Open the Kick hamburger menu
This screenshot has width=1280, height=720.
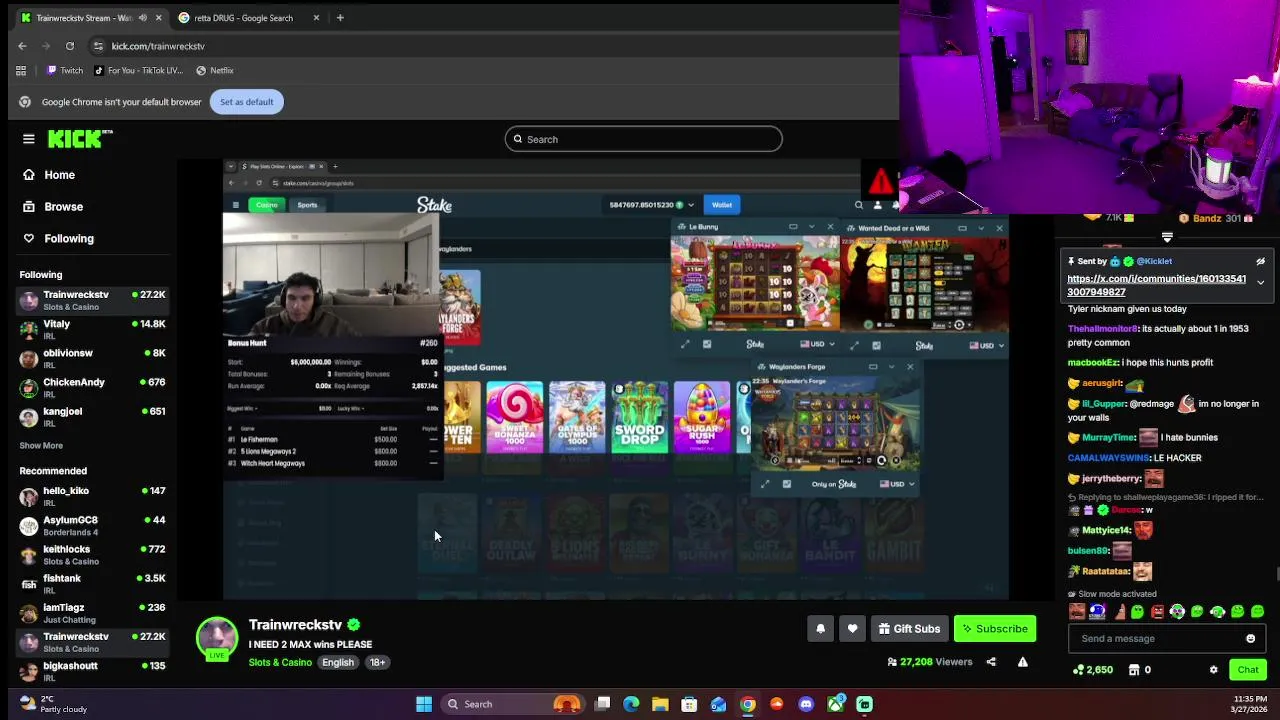[x=29, y=139]
